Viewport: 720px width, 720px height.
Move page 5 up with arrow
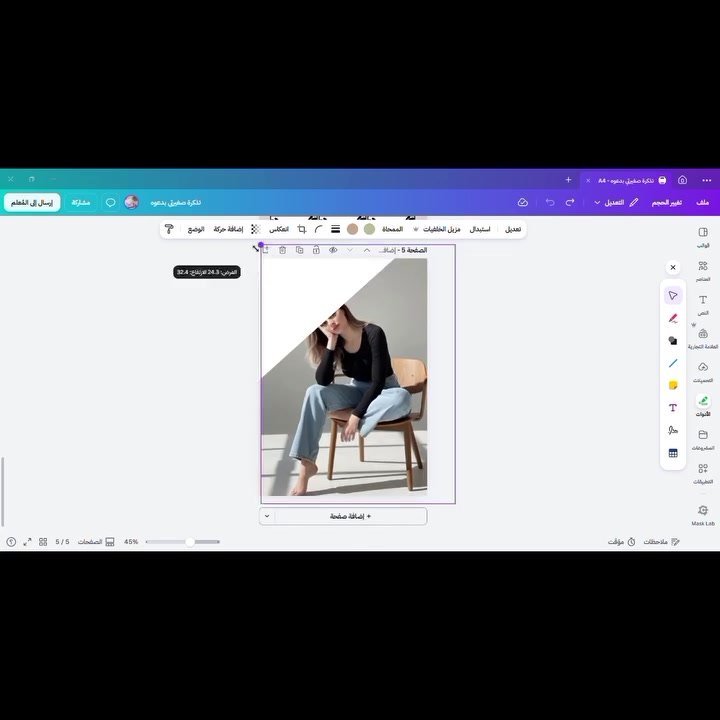367,250
